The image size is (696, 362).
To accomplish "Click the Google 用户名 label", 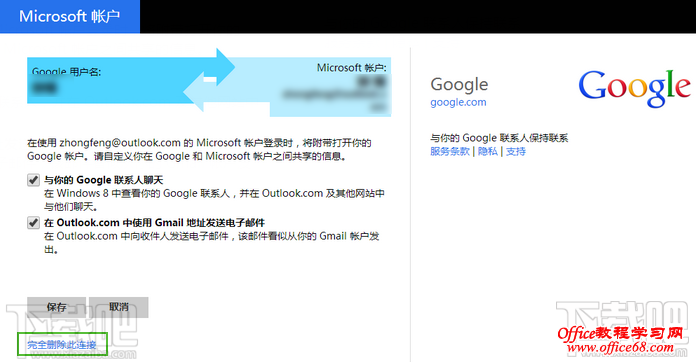I will click(x=67, y=72).
